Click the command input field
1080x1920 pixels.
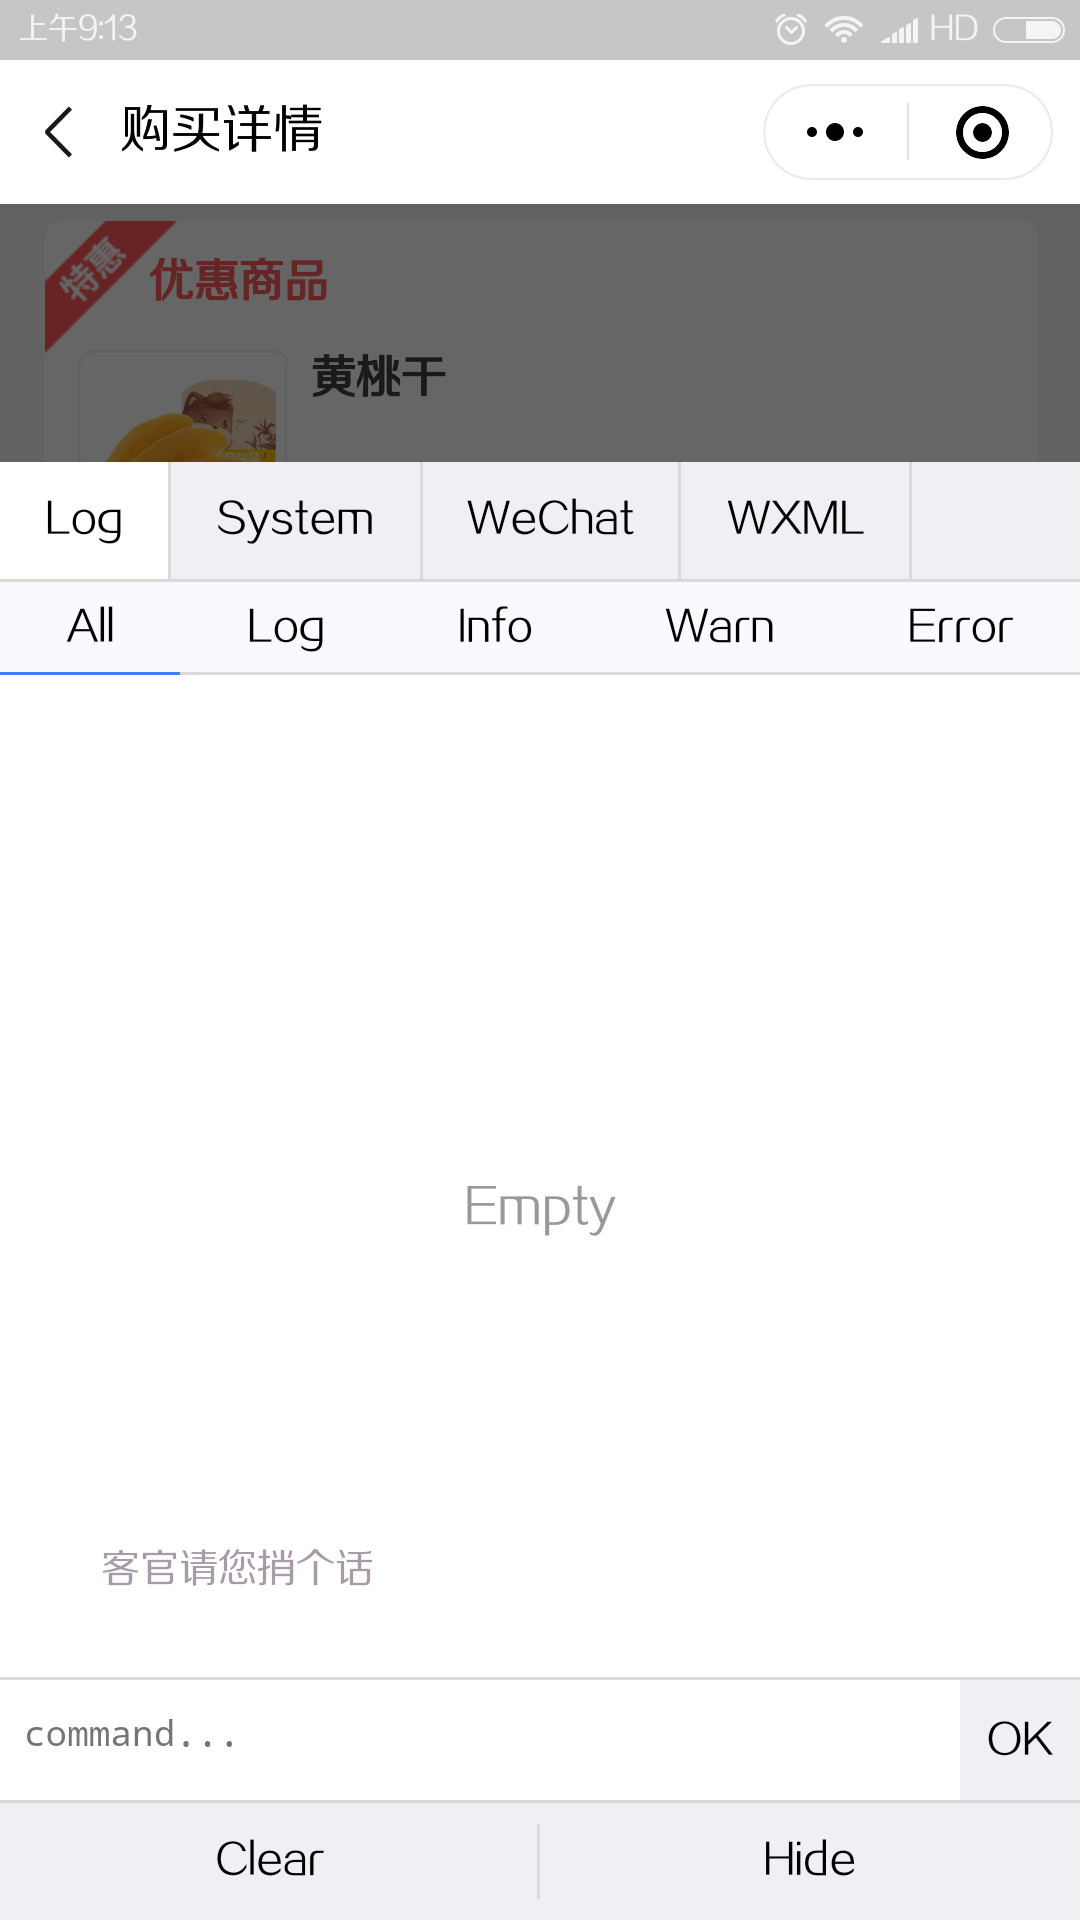(x=480, y=1738)
